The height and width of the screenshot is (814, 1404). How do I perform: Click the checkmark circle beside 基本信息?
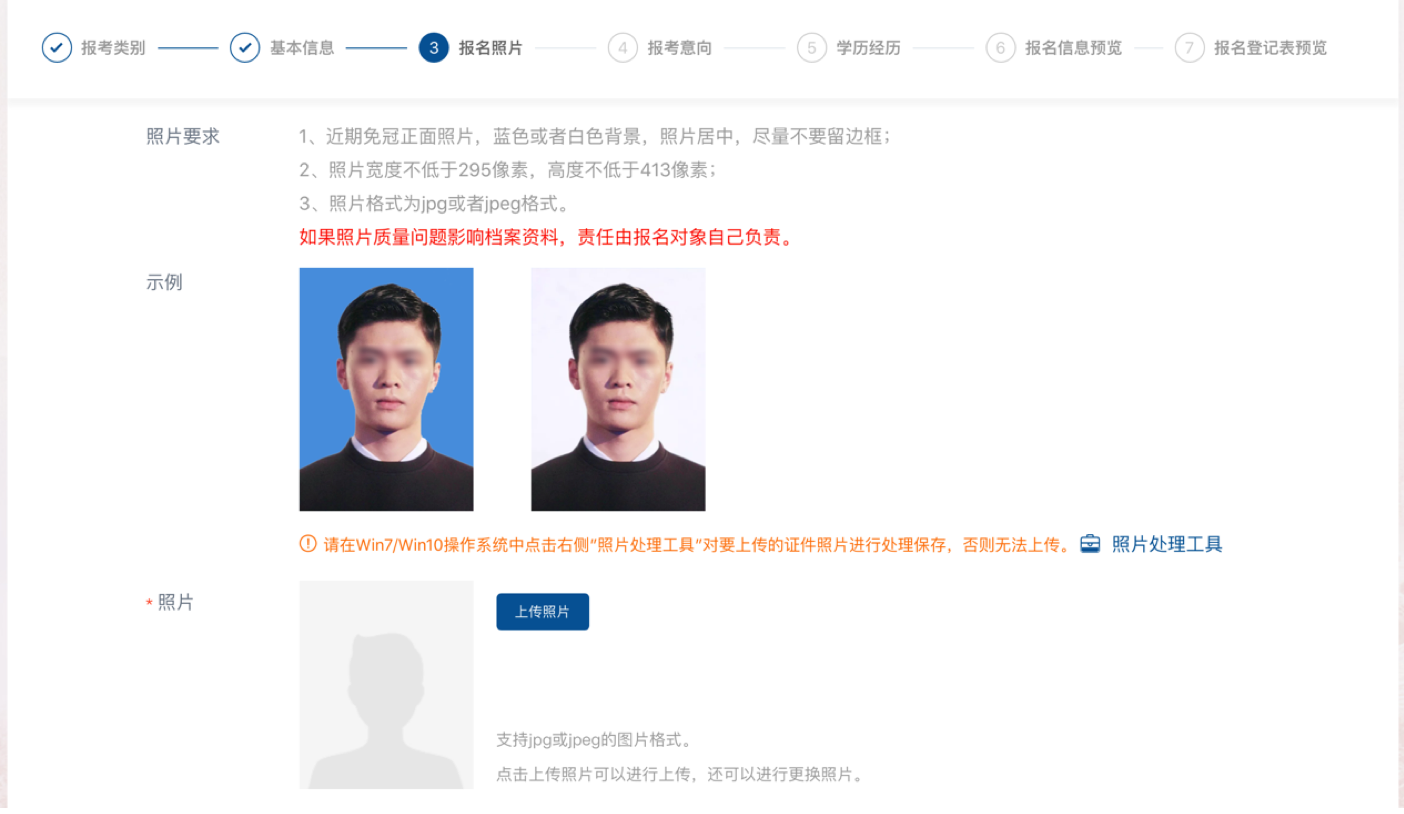(245, 48)
